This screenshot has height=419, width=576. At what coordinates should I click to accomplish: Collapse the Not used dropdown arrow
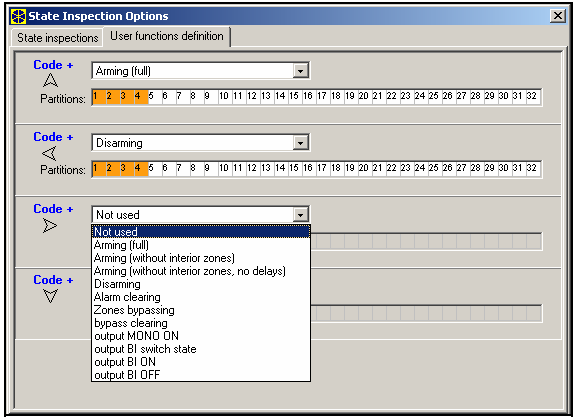point(300,214)
